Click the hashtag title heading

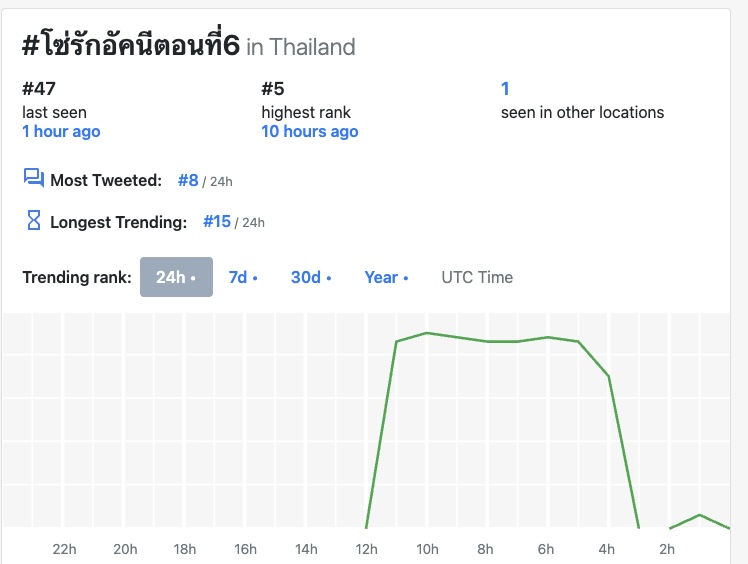[x=131, y=46]
